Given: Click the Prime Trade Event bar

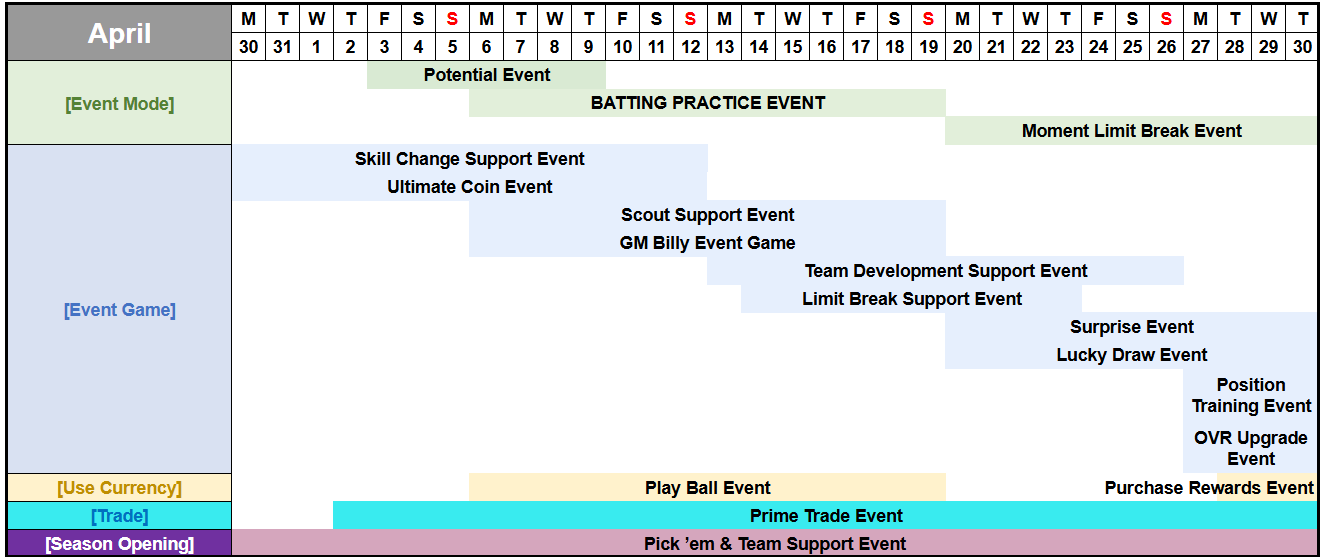Looking at the screenshot, I should 825,516.
